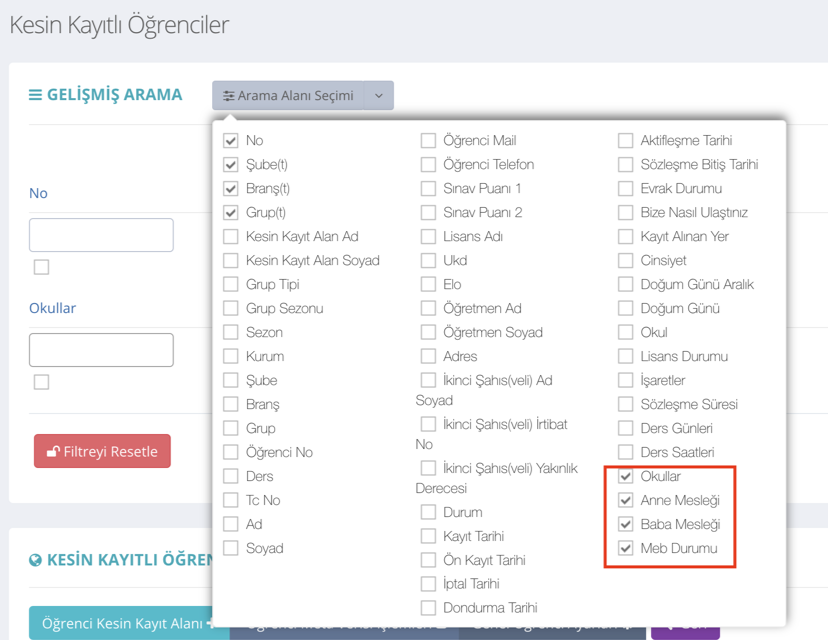The height and width of the screenshot is (640, 829).
Task: Uncheck the Anne Mesleği checkbox
Action: 626,500
